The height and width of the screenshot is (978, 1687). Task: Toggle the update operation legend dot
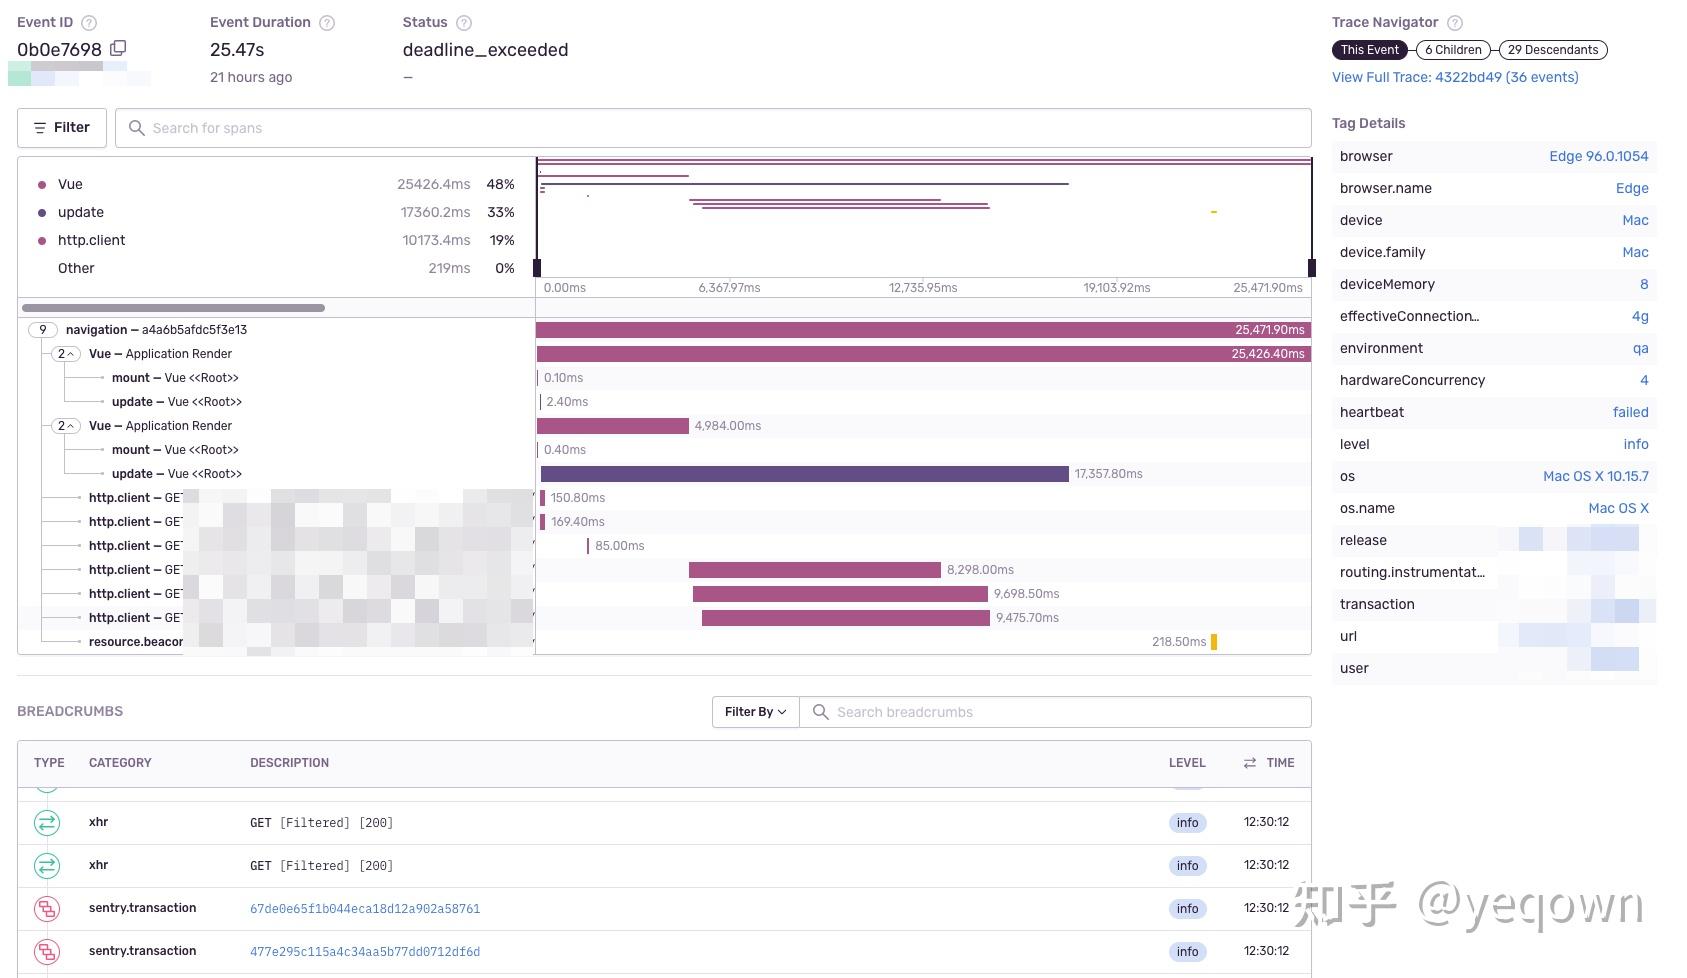tap(41, 212)
